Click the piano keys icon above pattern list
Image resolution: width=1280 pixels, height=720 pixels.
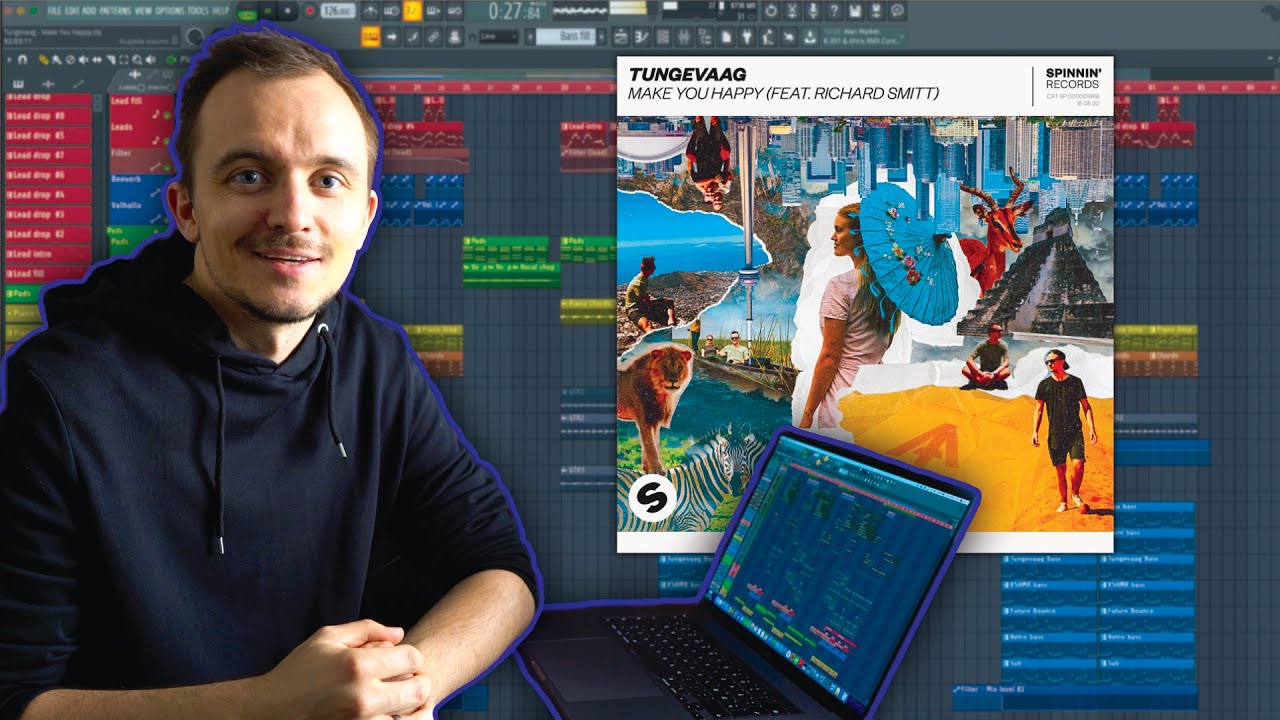point(17,82)
